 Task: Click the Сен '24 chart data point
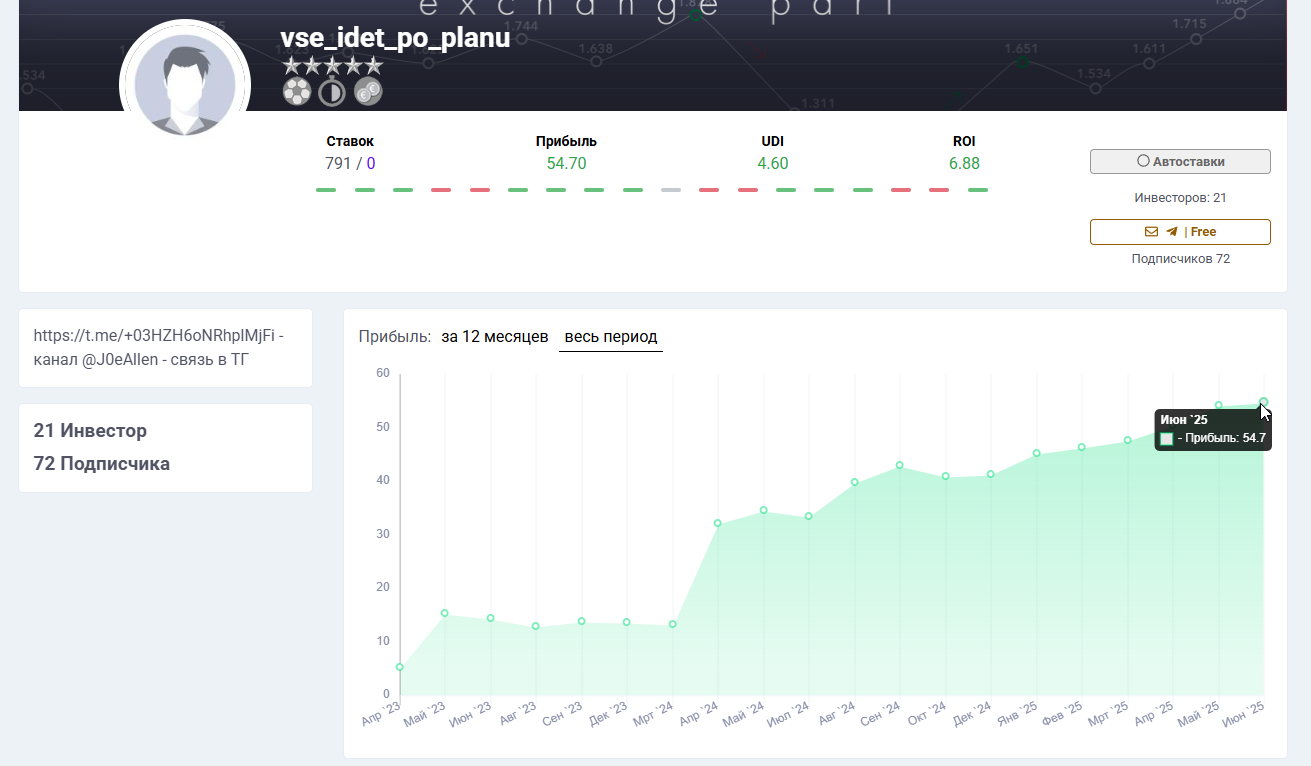[900, 465]
